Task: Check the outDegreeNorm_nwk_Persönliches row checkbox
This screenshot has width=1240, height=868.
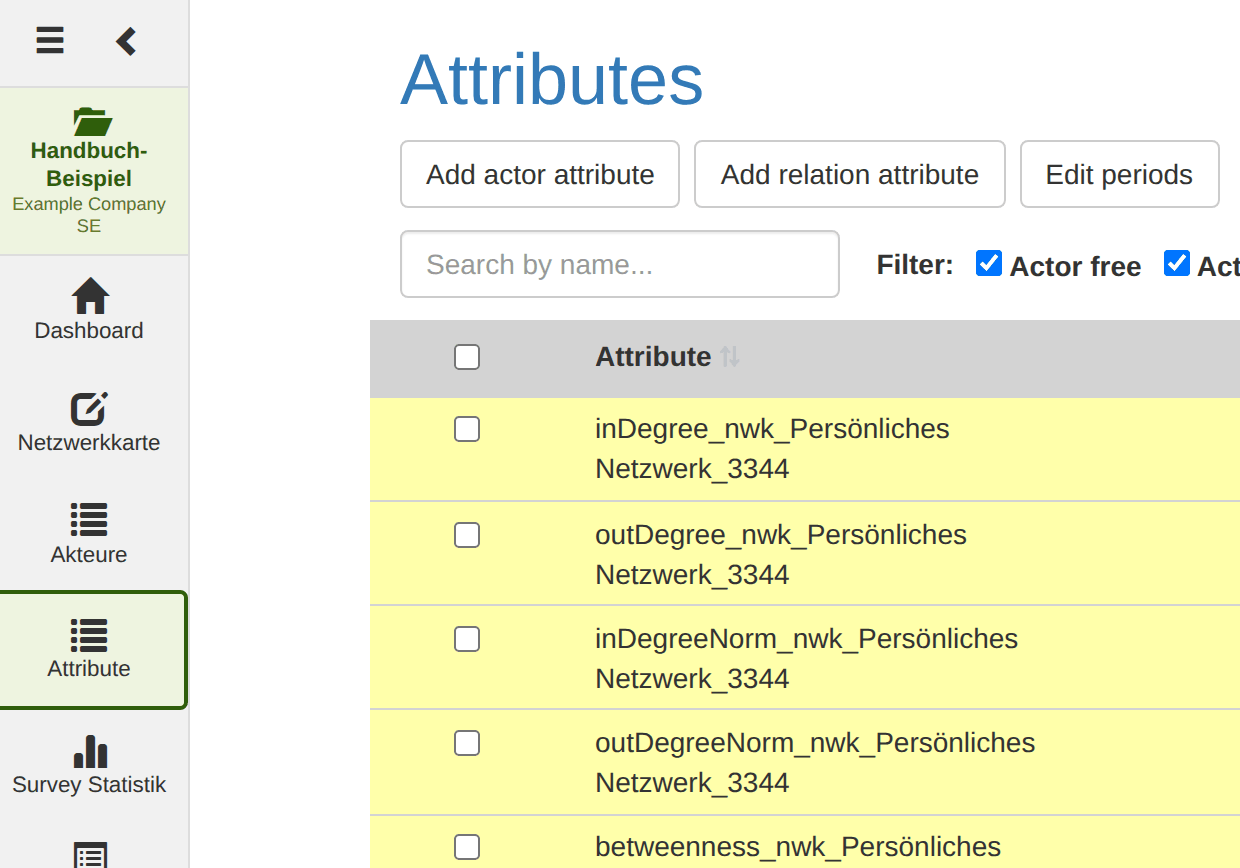Action: [x=467, y=743]
